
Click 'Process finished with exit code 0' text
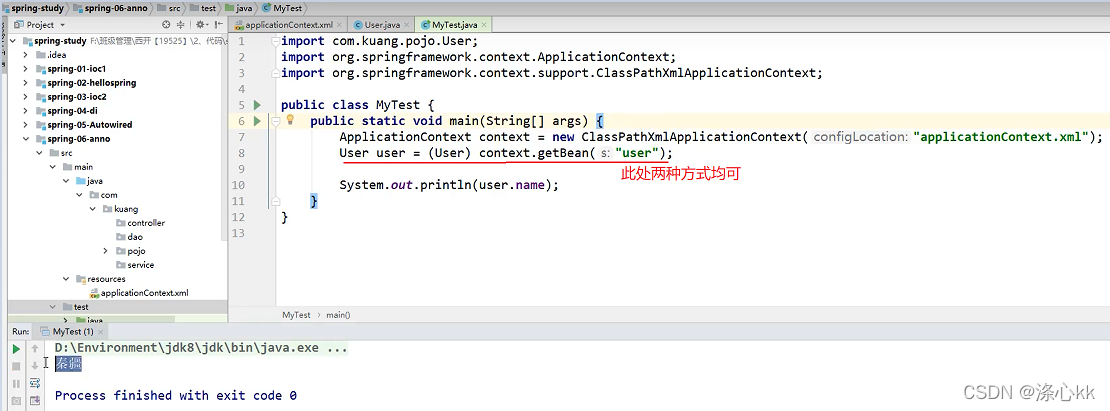click(176, 395)
